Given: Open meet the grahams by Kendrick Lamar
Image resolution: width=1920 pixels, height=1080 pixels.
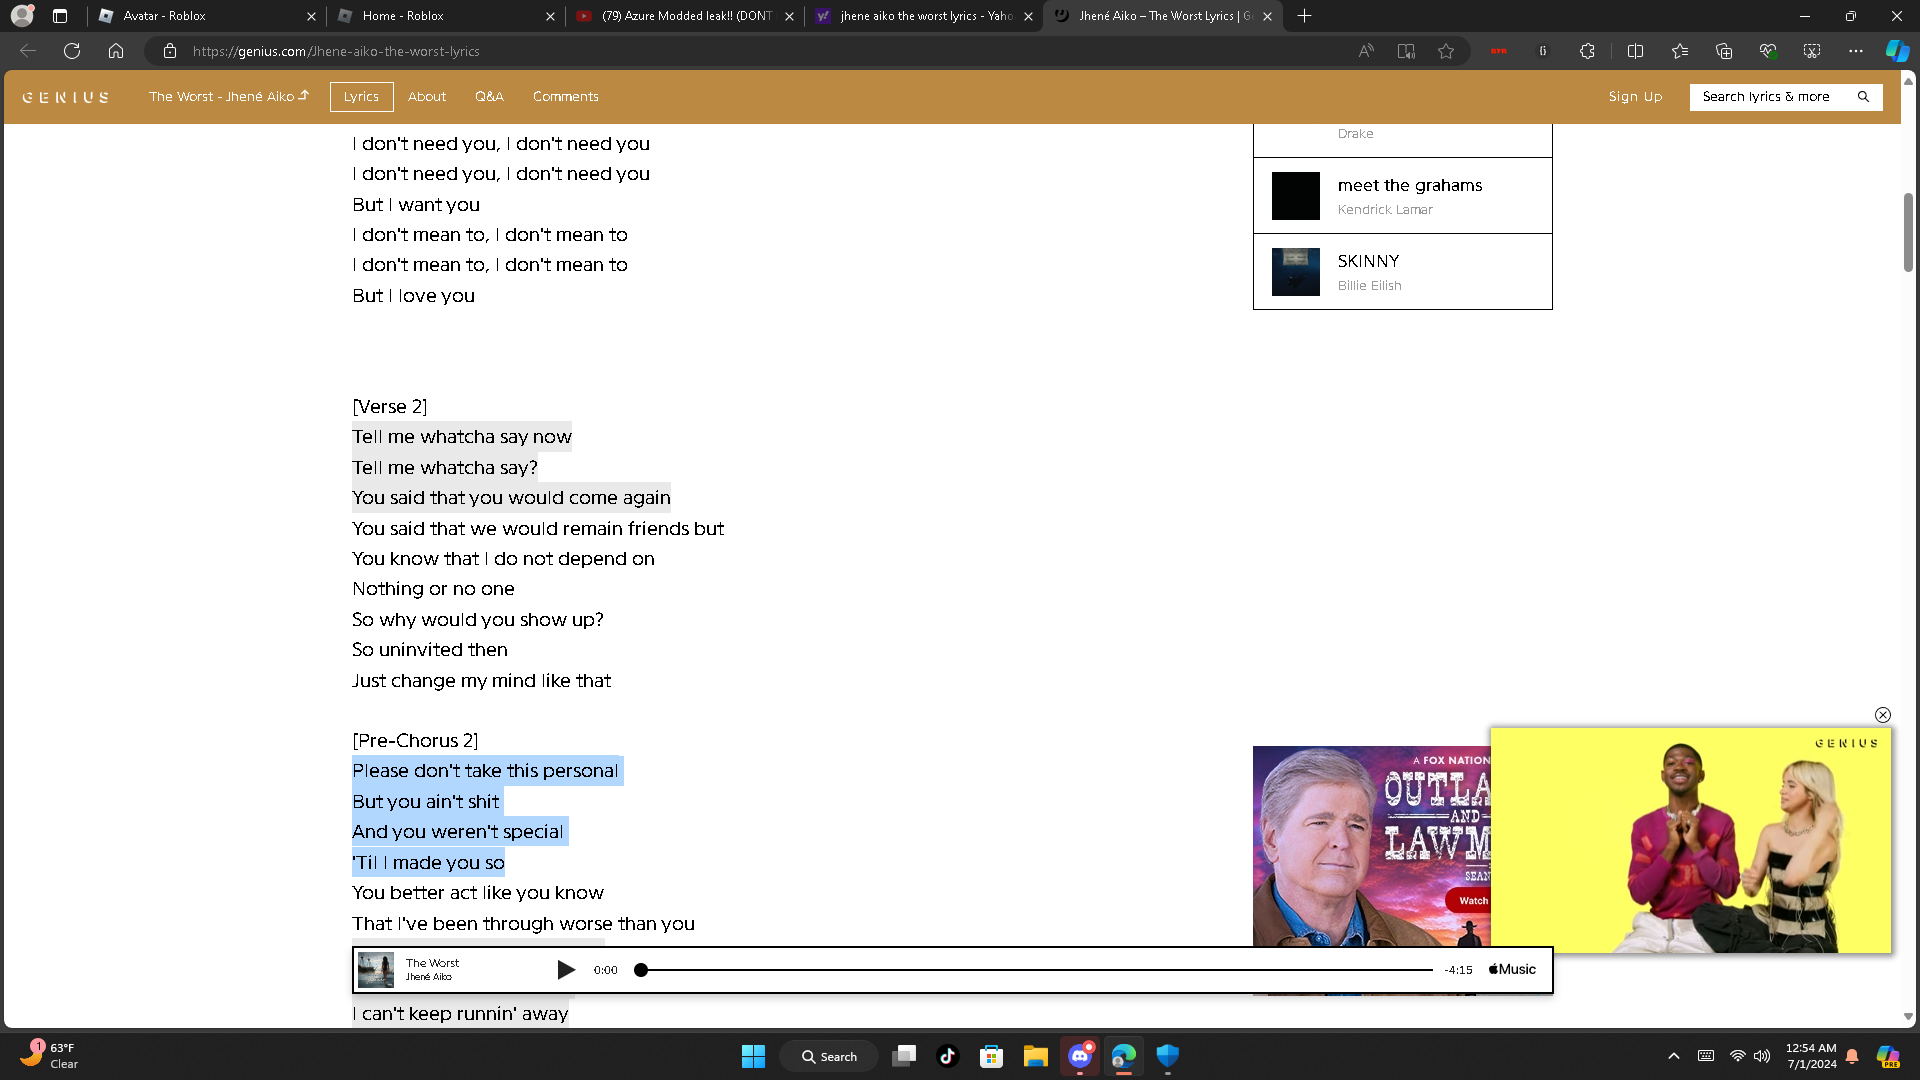Looking at the screenshot, I should tap(1402, 196).
